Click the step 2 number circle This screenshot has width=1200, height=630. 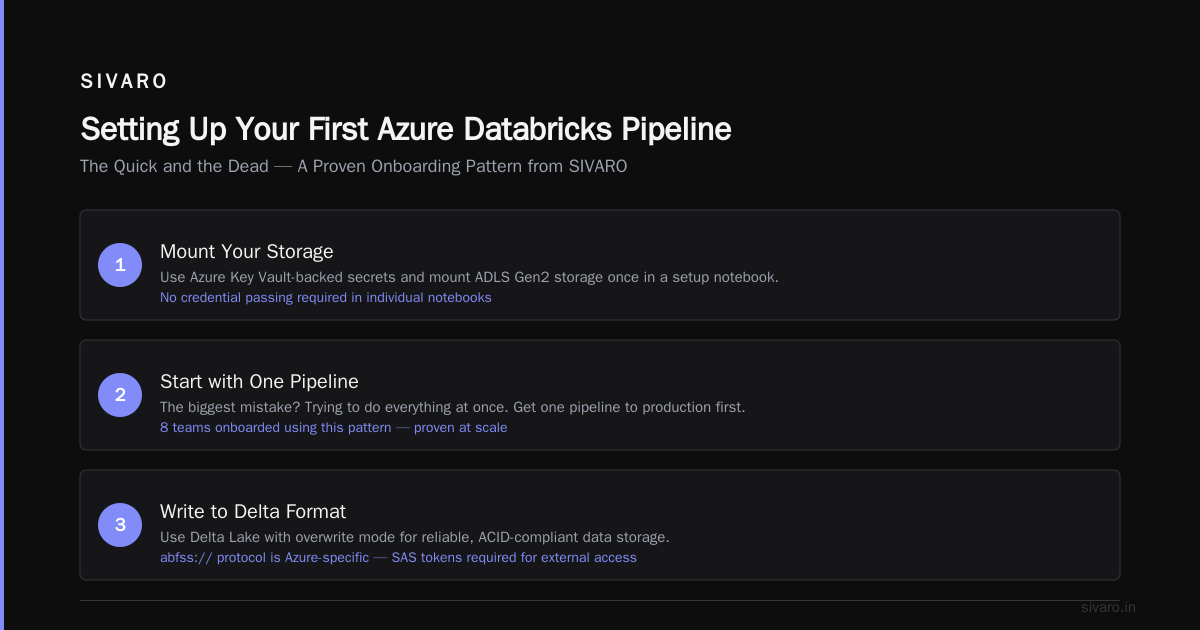tap(120, 395)
